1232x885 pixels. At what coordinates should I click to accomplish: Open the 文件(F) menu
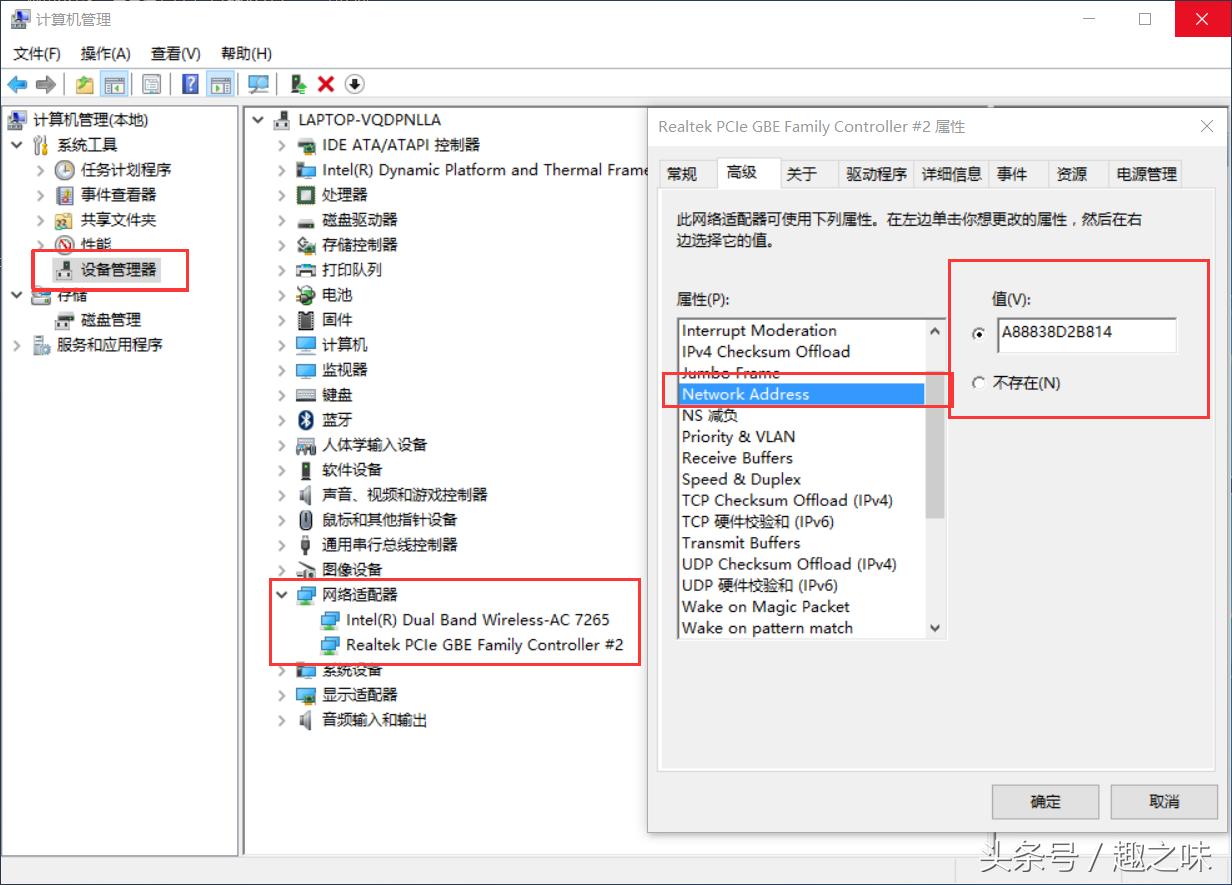tap(36, 53)
